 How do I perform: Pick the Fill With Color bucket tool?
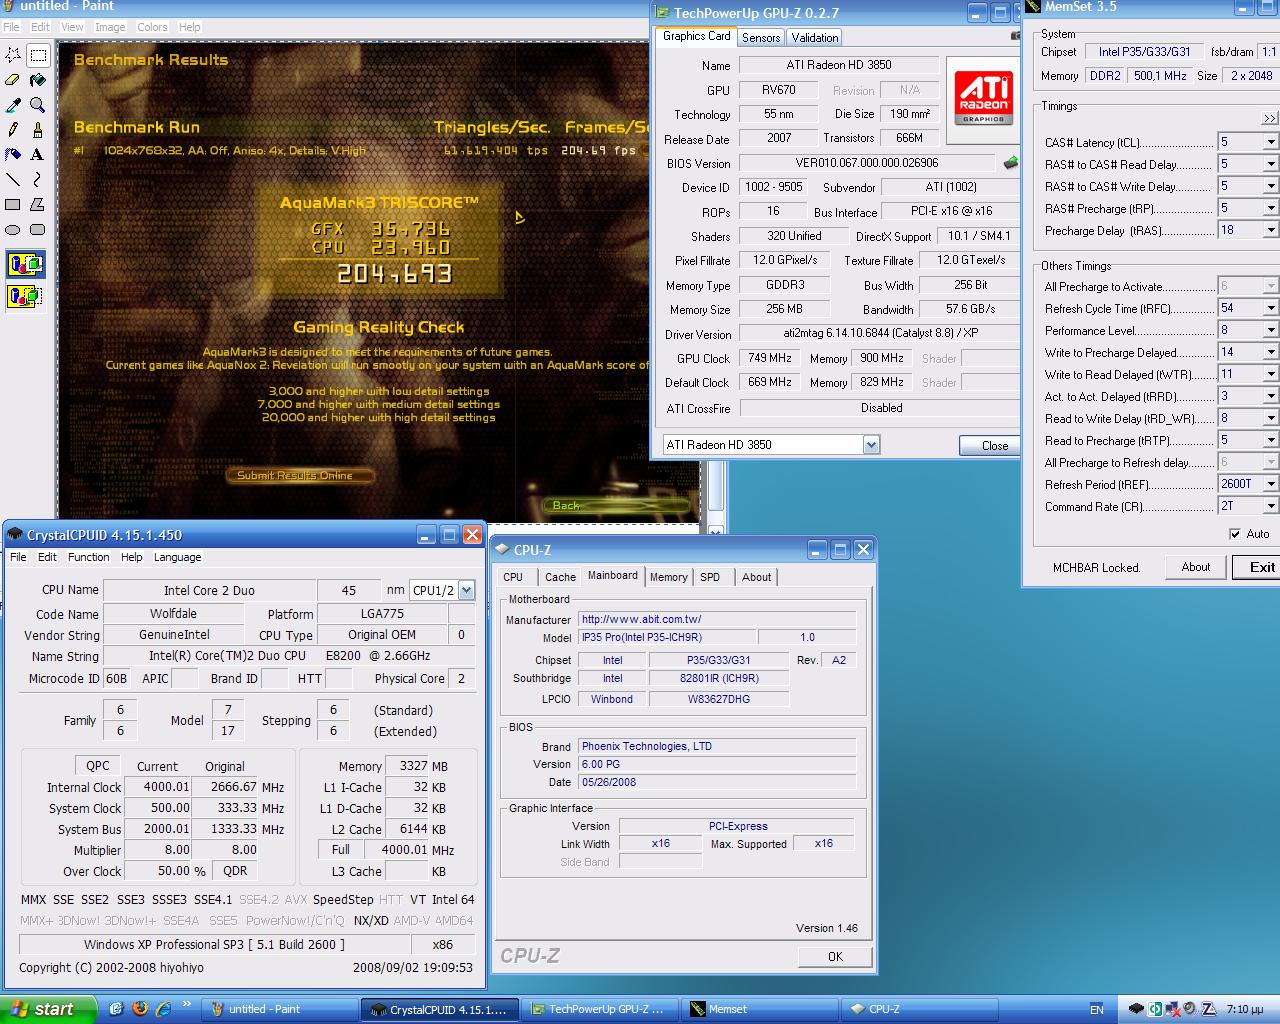[x=38, y=80]
